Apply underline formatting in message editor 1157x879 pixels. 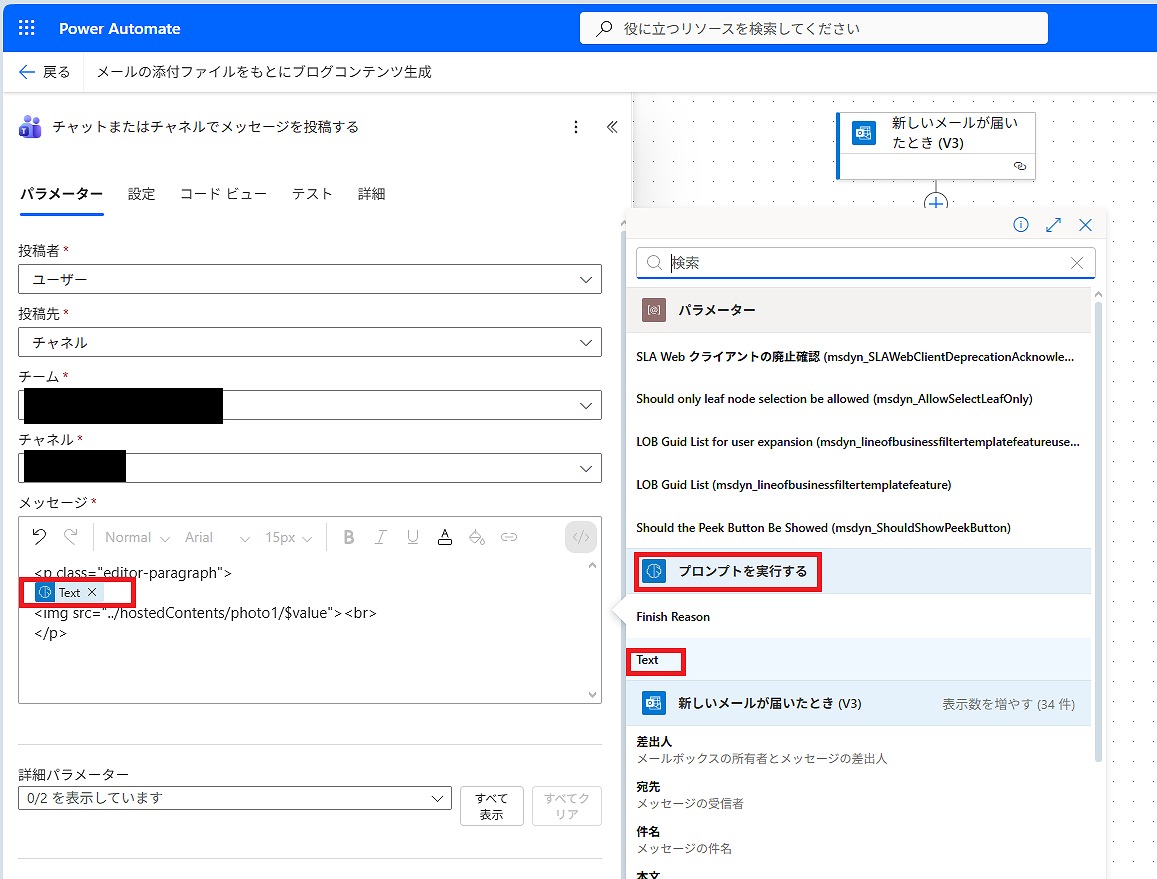[412, 537]
